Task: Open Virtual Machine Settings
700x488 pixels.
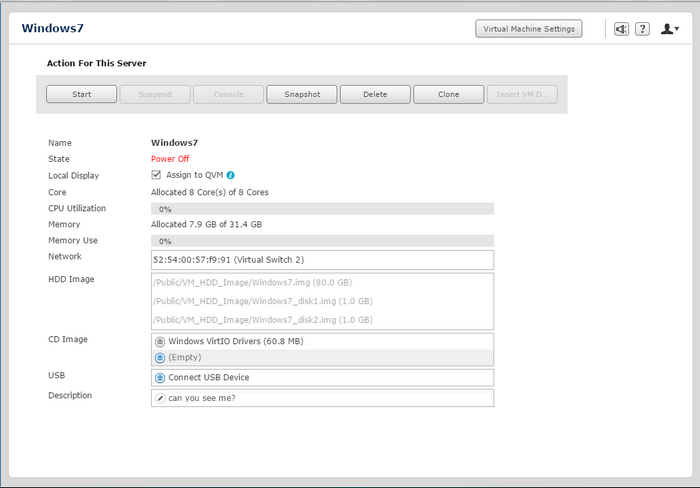Action: 528,29
